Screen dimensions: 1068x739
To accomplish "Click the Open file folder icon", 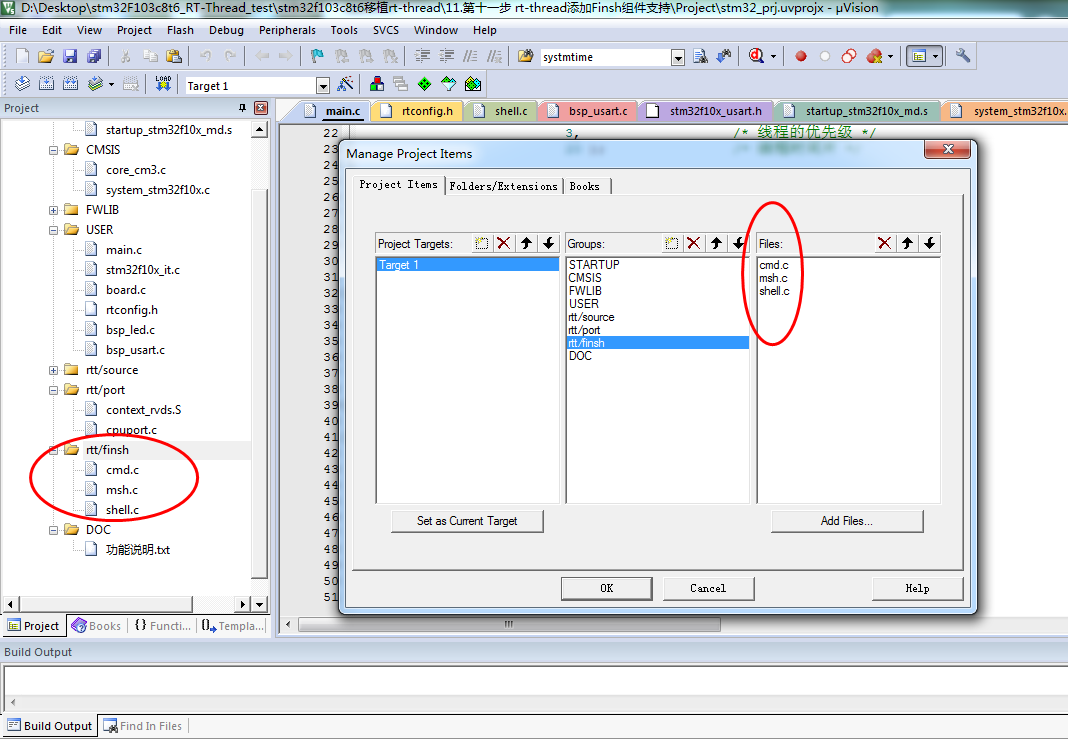I will [46, 56].
